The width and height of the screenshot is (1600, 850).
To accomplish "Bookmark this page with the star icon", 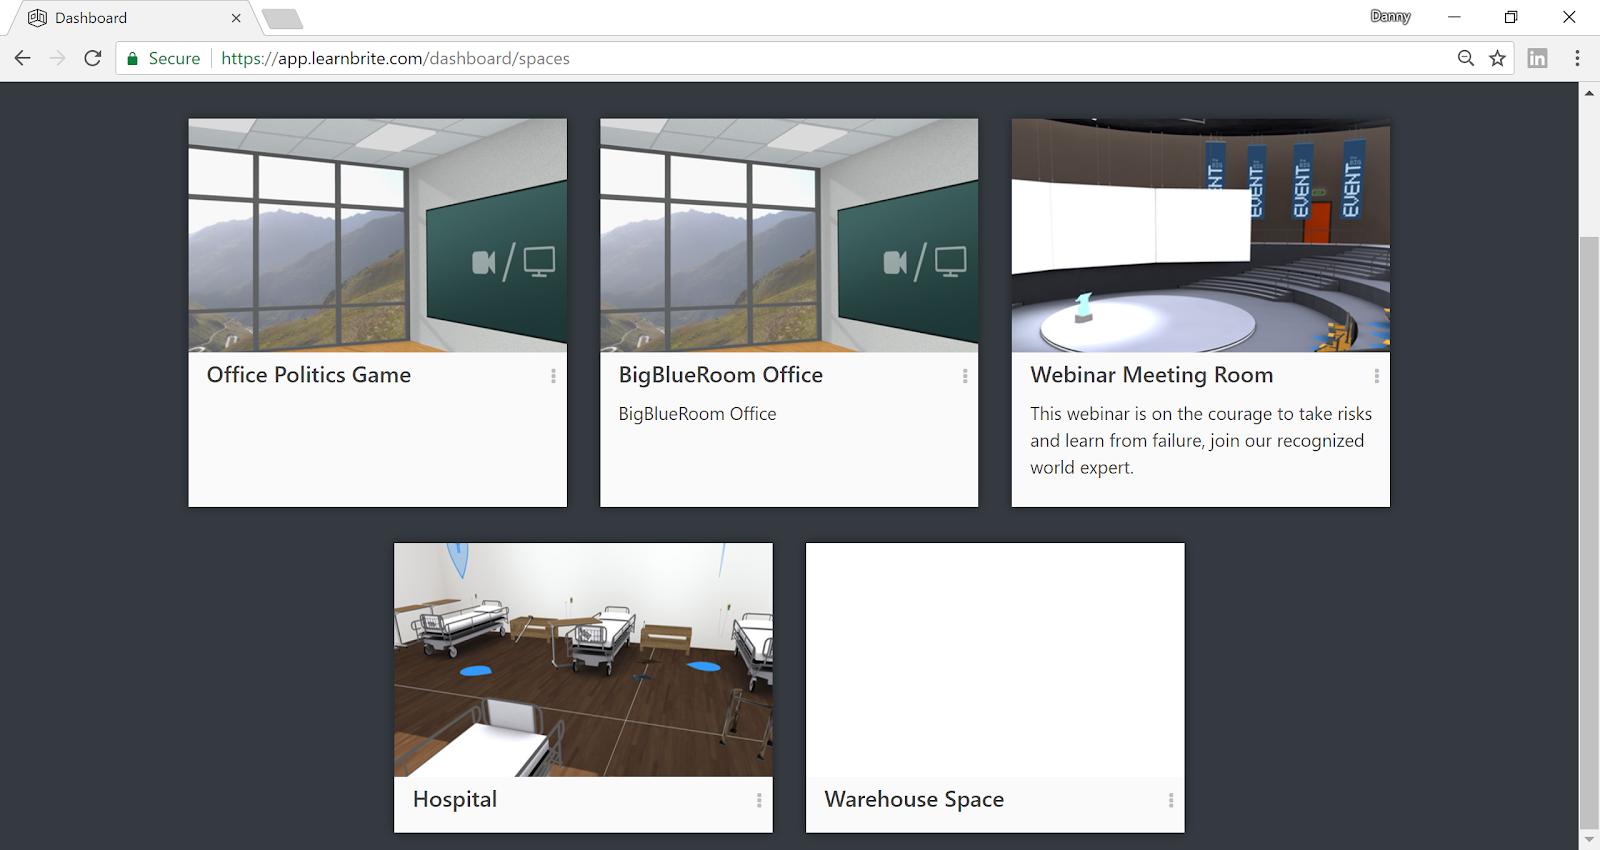I will [x=1497, y=58].
